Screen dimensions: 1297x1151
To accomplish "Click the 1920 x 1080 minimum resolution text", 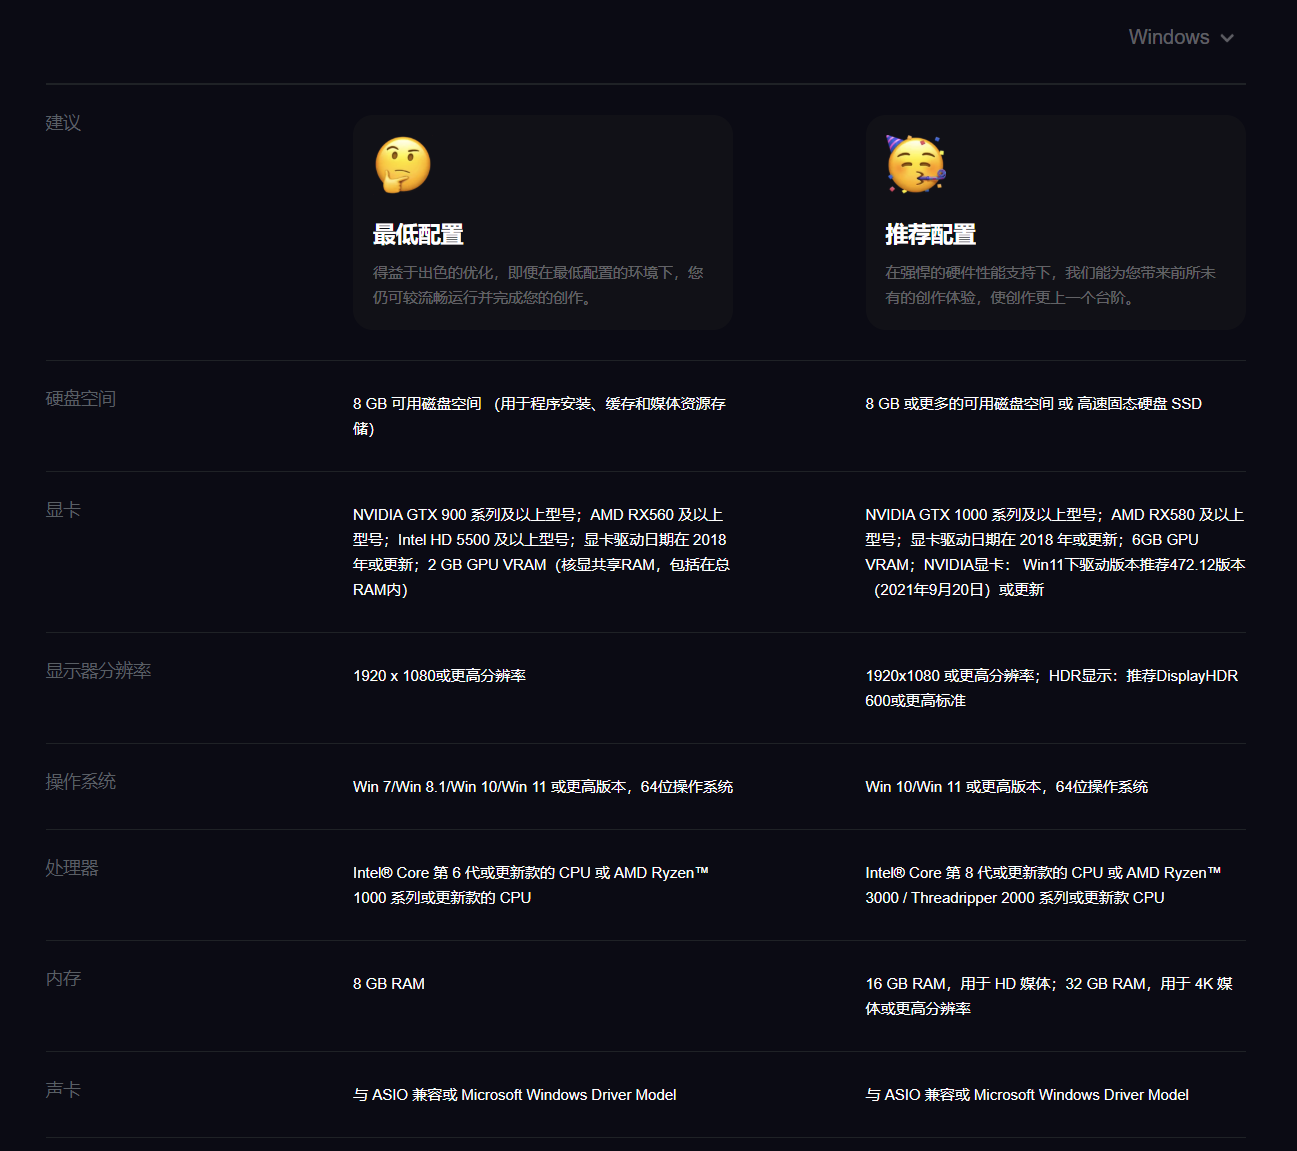I will pyautogui.click(x=439, y=676).
